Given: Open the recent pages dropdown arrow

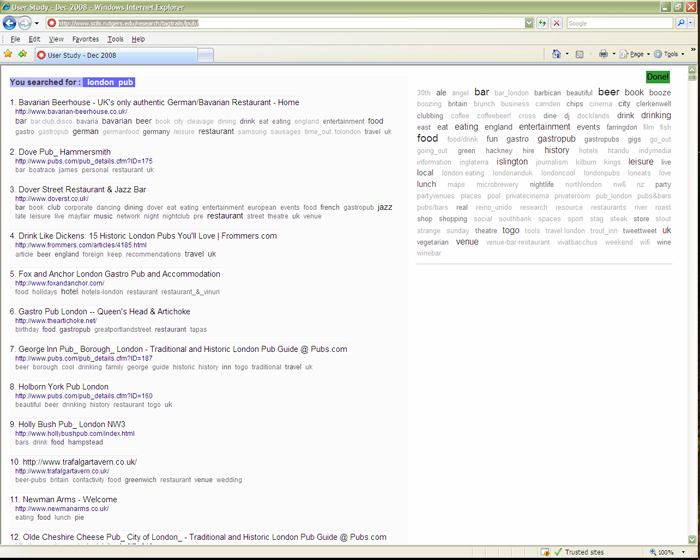Looking at the screenshot, I should coord(37,23).
